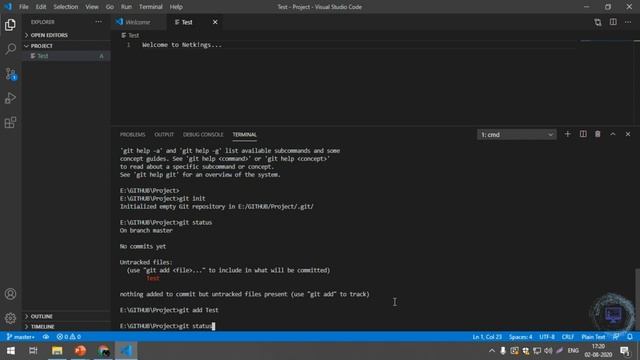Viewport: 640px width, 360px height.
Task: Close the Test editor tab
Action: [215, 22]
